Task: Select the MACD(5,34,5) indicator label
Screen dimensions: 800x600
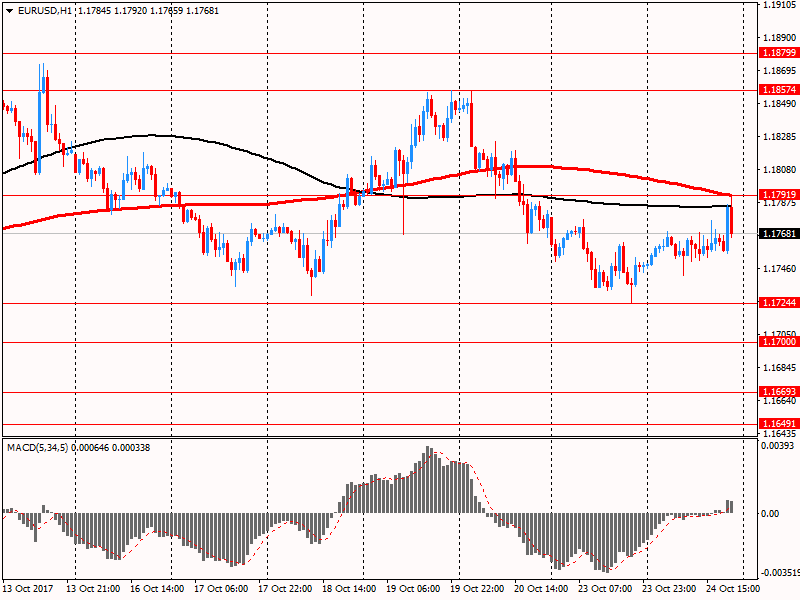Action: pyautogui.click(x=37, y=448)
